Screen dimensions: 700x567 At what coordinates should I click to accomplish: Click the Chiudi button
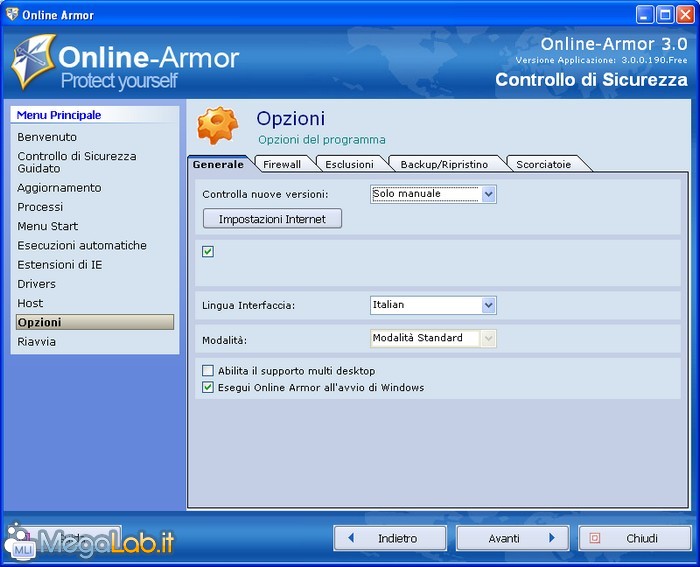coord(635,538)
